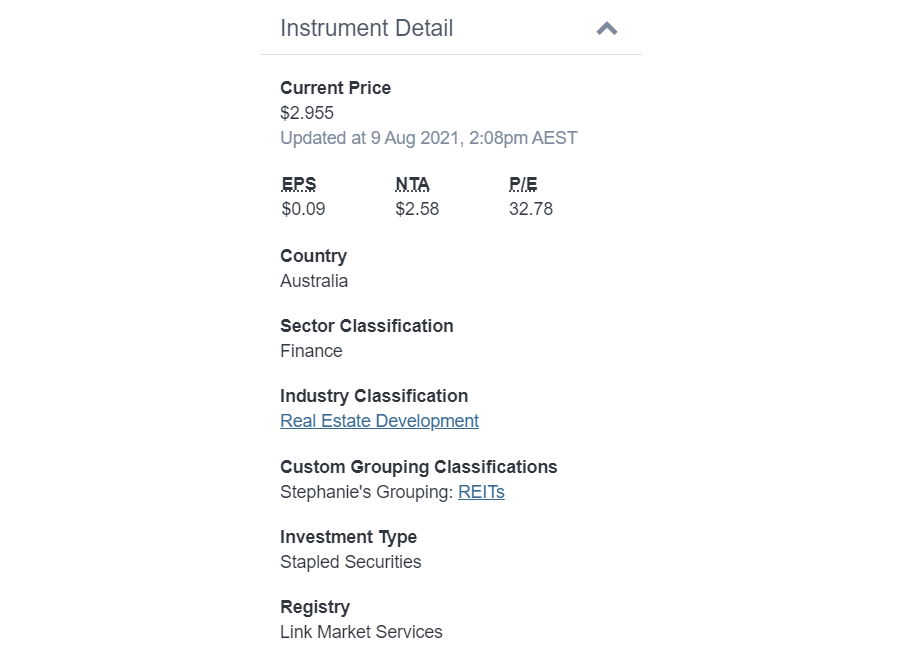Click the Current Price heading
The height and width of the screenshot is (663, 912).
(335, 88)
